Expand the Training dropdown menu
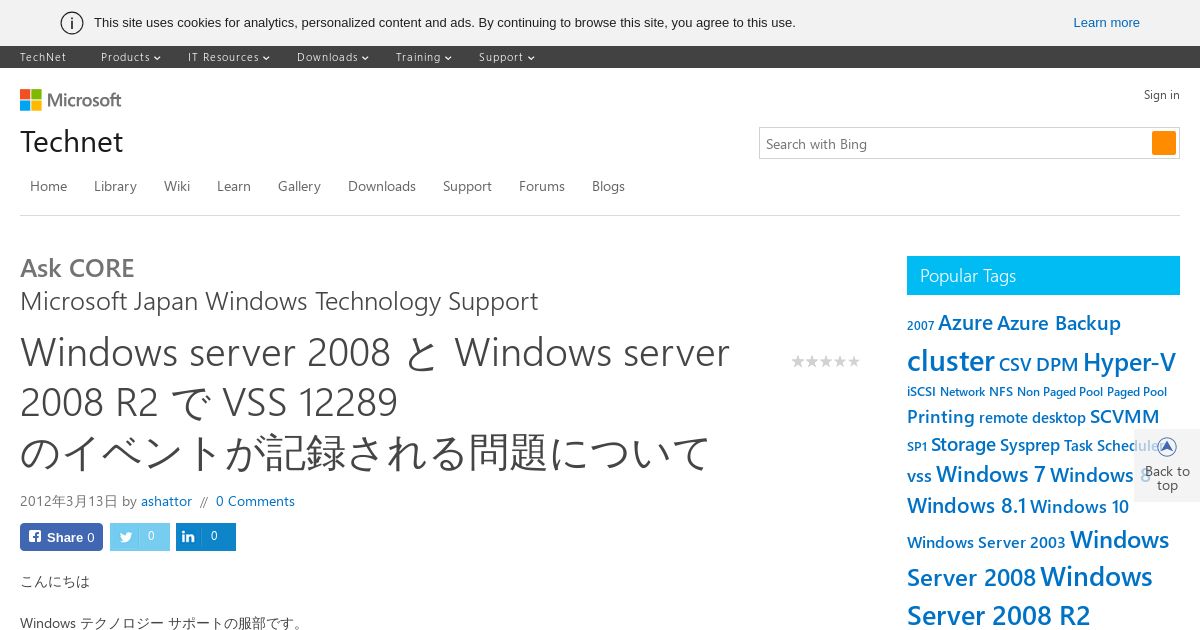The width and height of the screenshot is (1200, 630). click(423, 57)
